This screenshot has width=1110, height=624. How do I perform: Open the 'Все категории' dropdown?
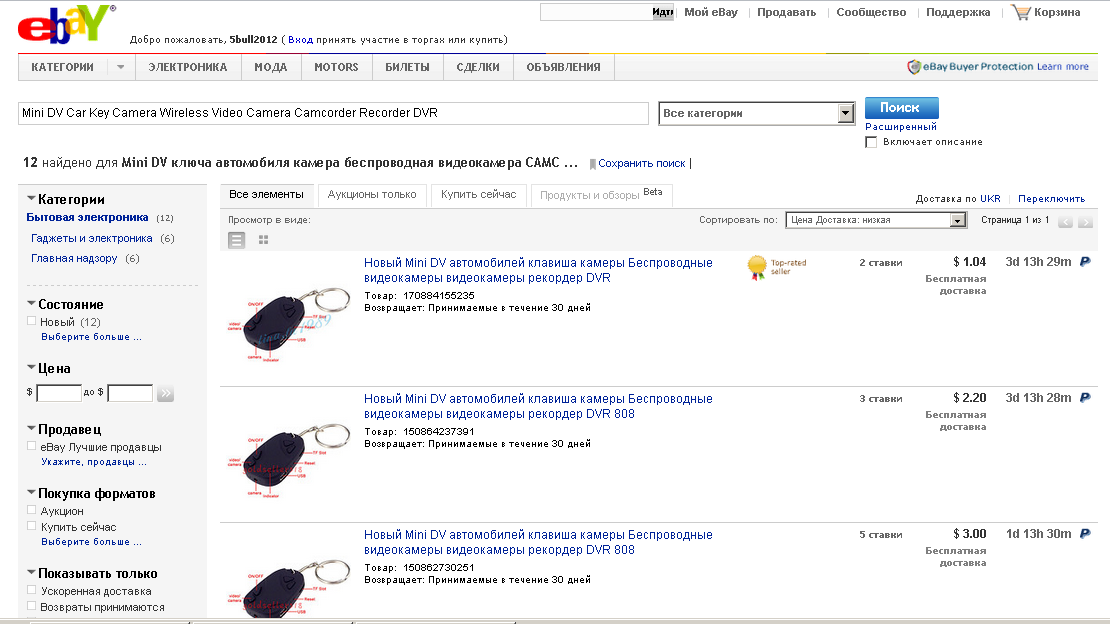click(x=757, y=113)
